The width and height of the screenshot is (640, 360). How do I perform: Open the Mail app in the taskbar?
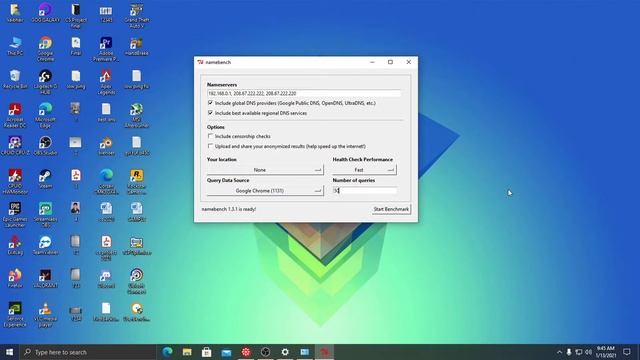pyautogui.click(x=226, y=352)
